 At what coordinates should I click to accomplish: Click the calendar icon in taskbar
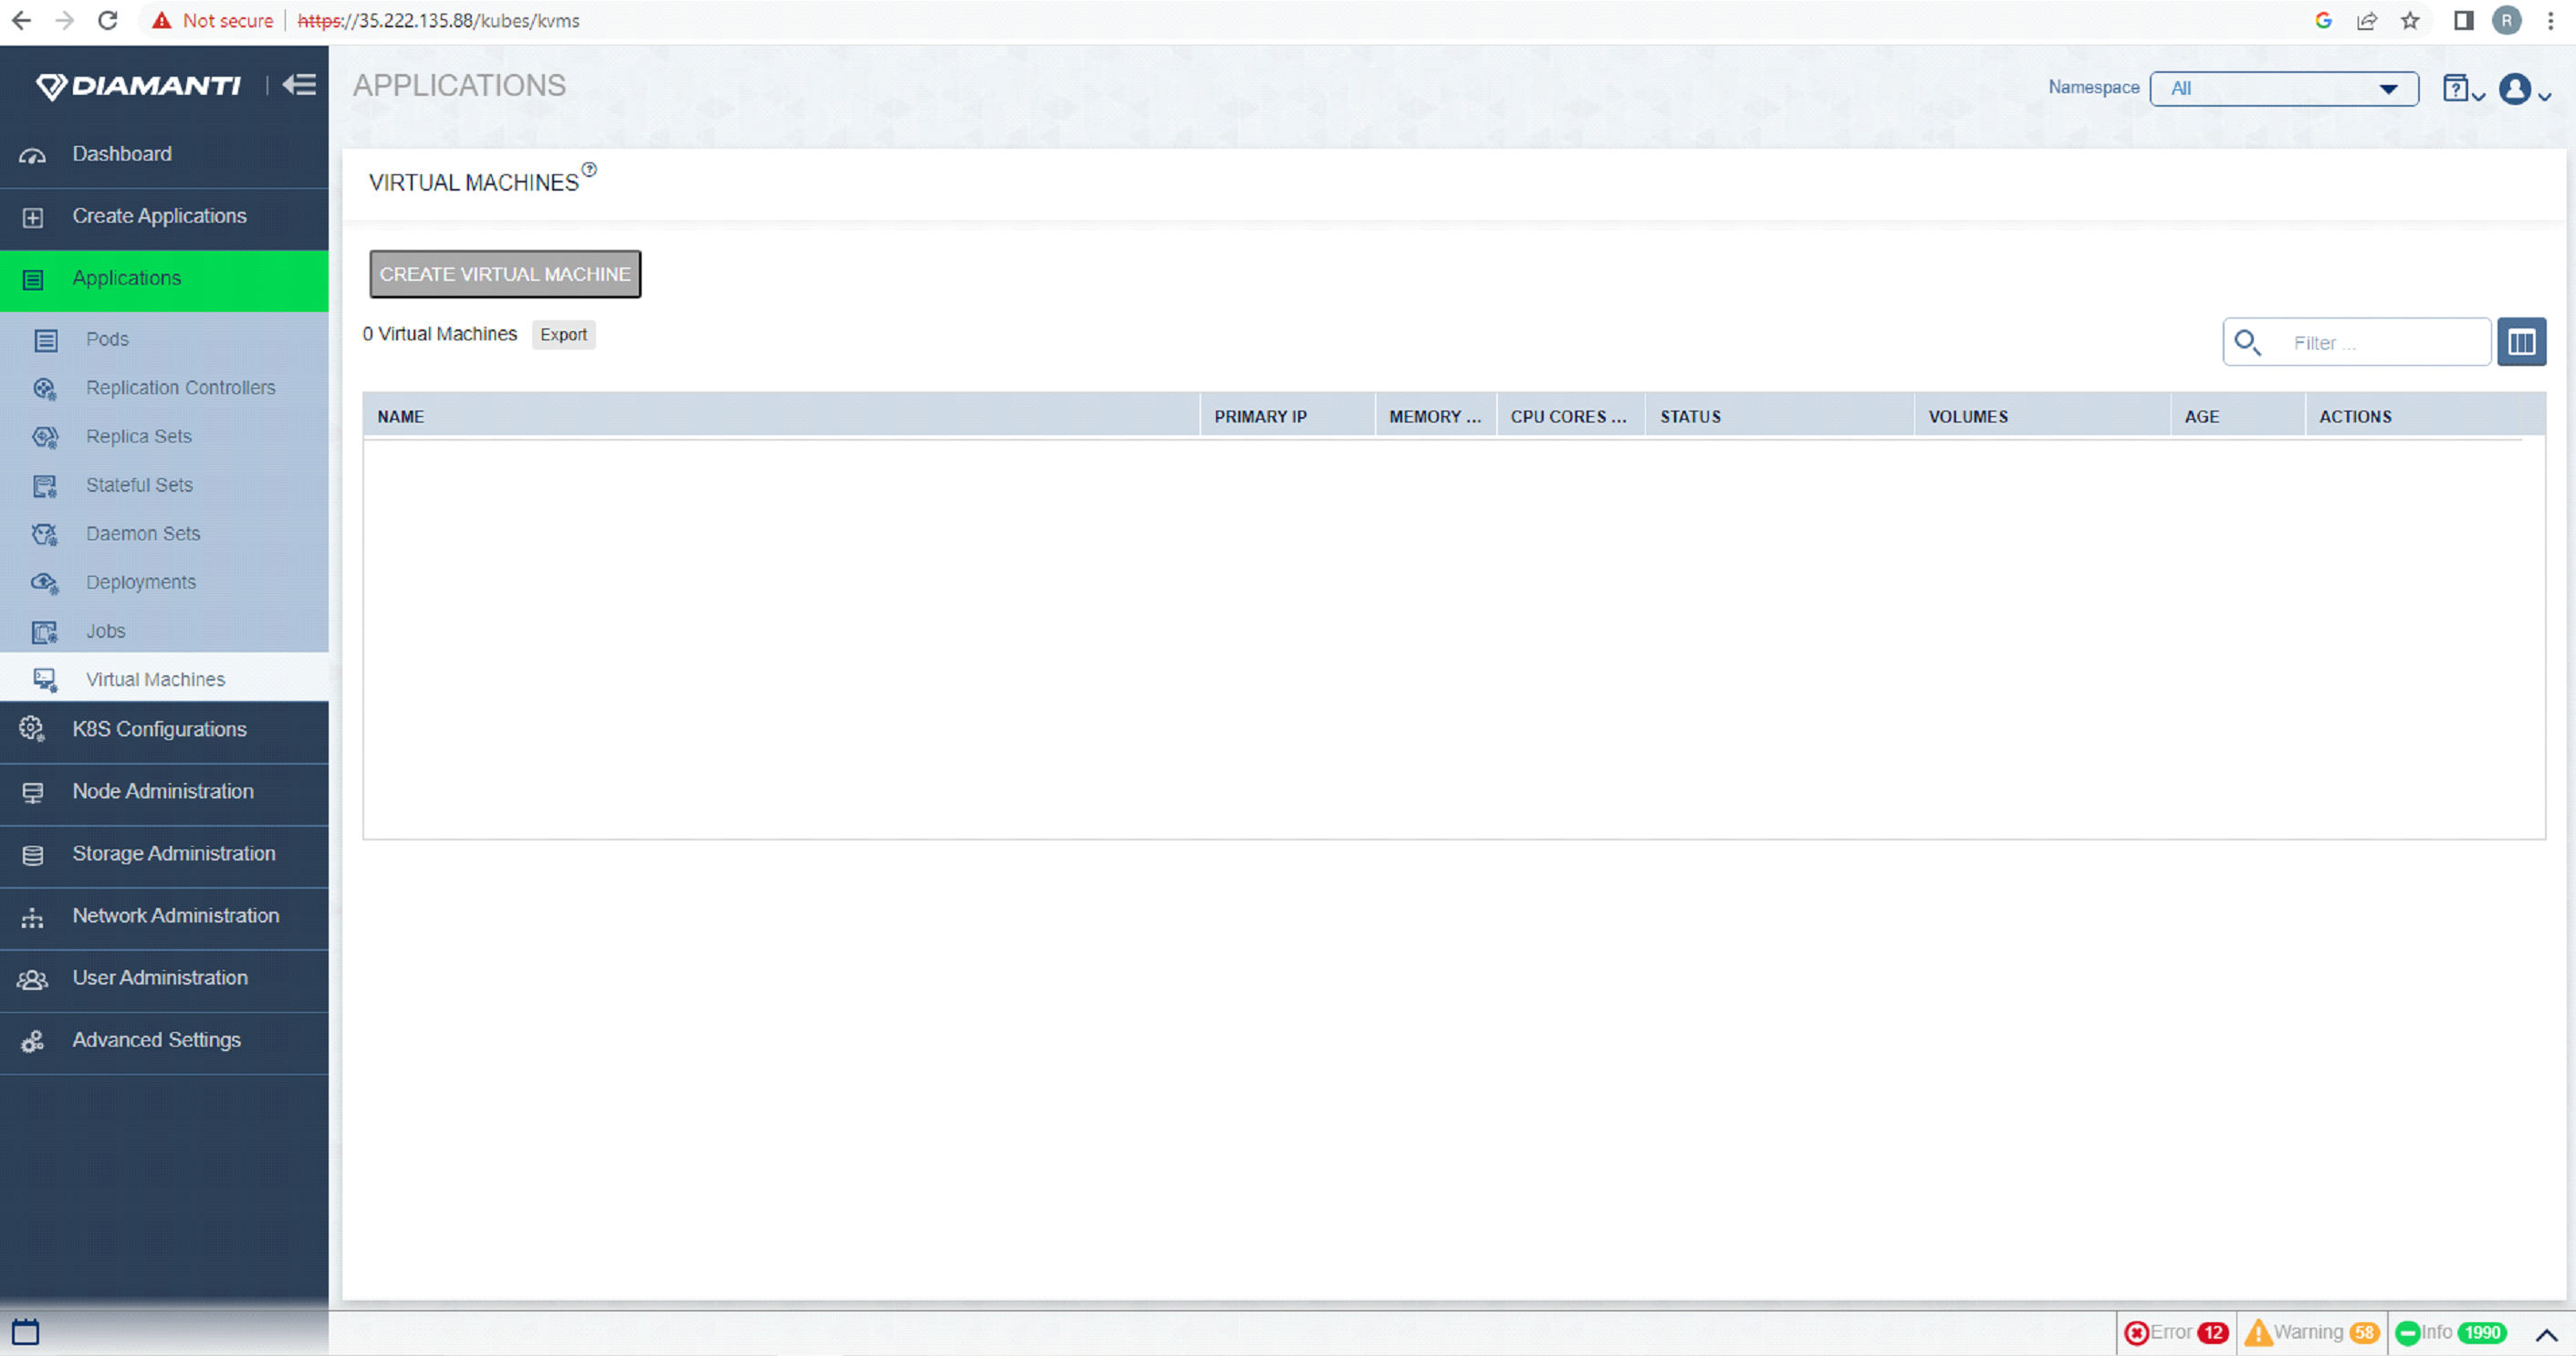26,1330
